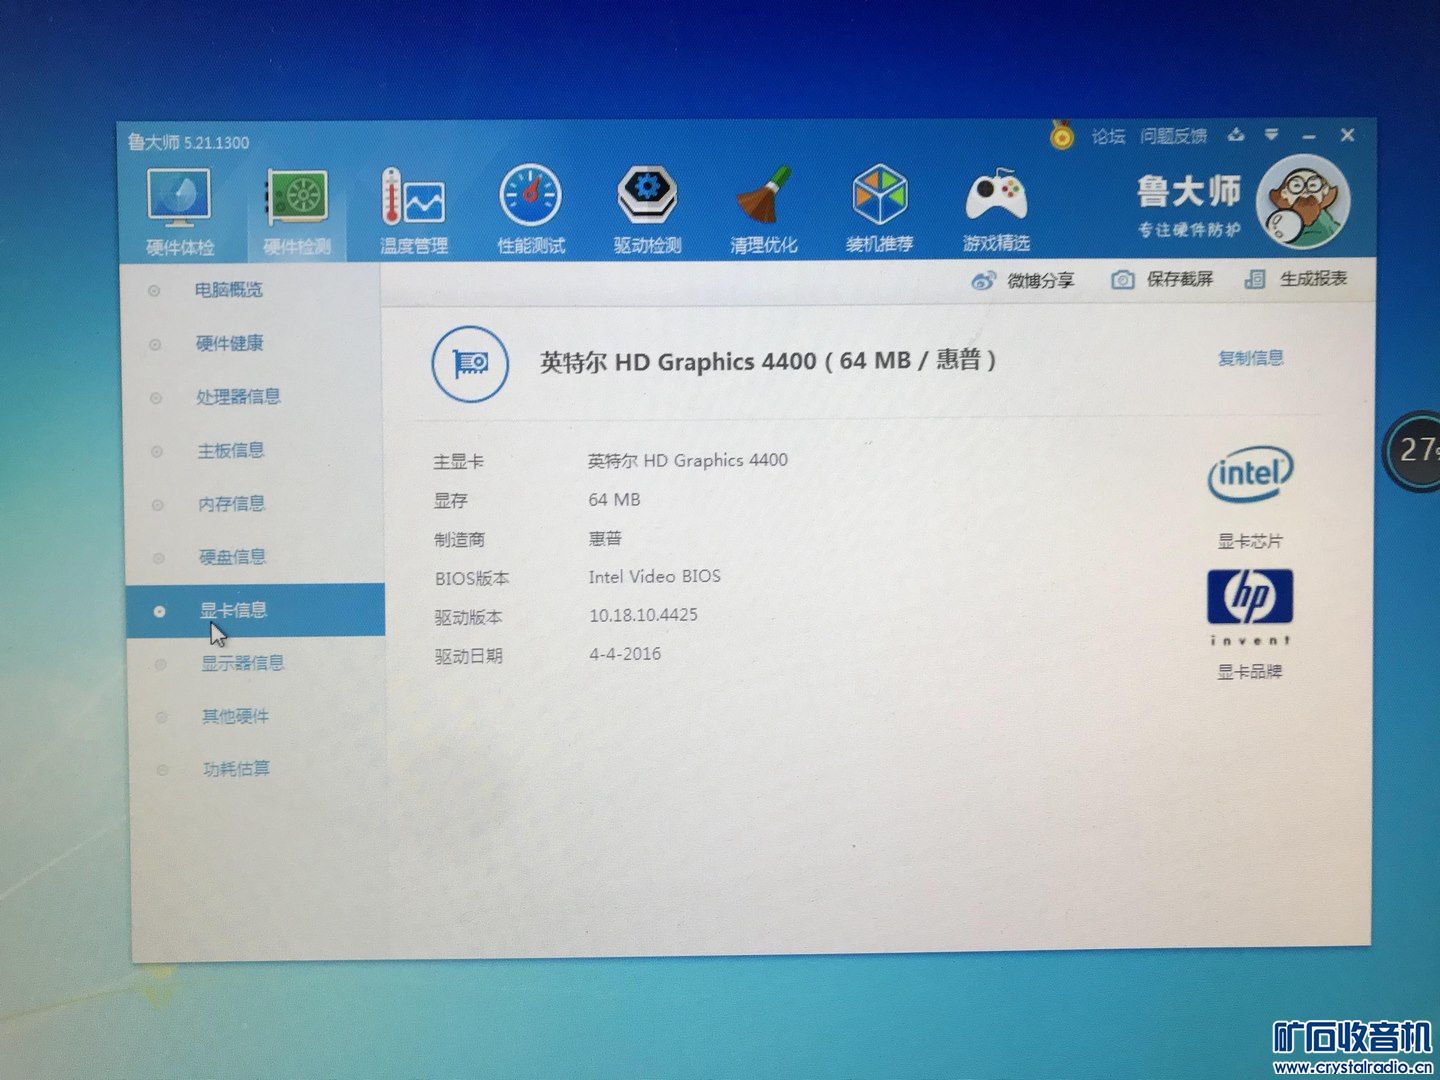Select the highlighted 显卡信息 sidebar item
This screenshot has width=1440, height=1080.
255,610
